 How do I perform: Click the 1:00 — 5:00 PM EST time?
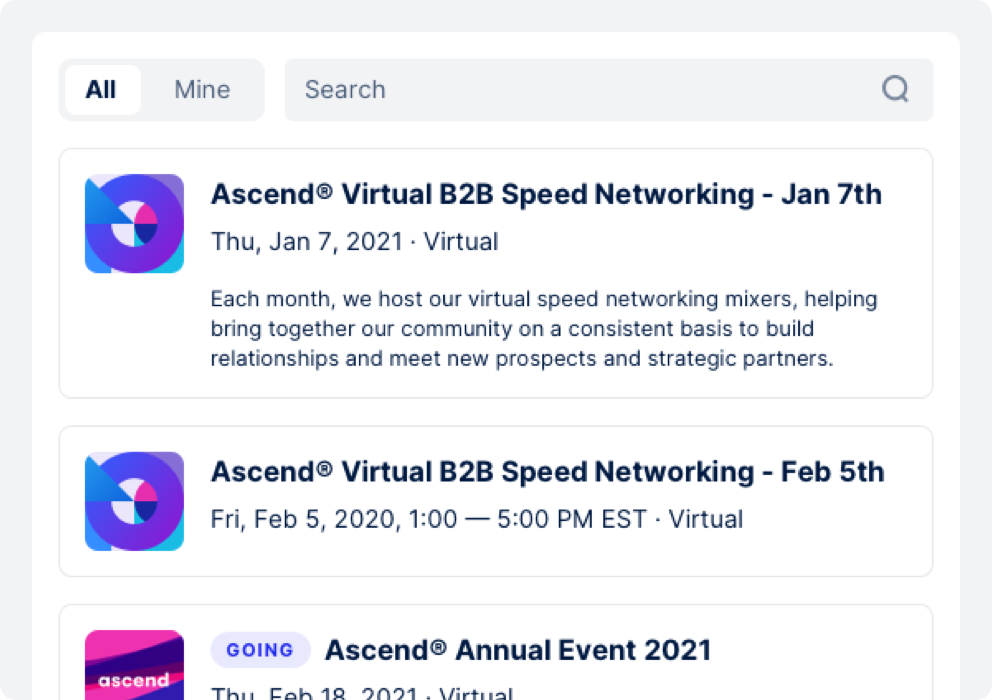click(517, 520)
